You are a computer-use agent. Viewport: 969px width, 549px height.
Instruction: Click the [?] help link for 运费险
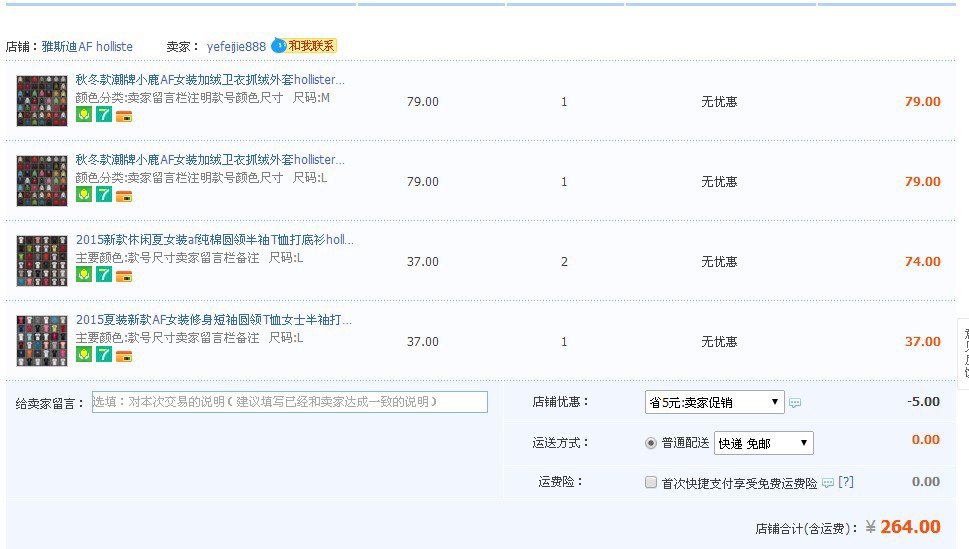pyautogui.click(x=846, y=482)
